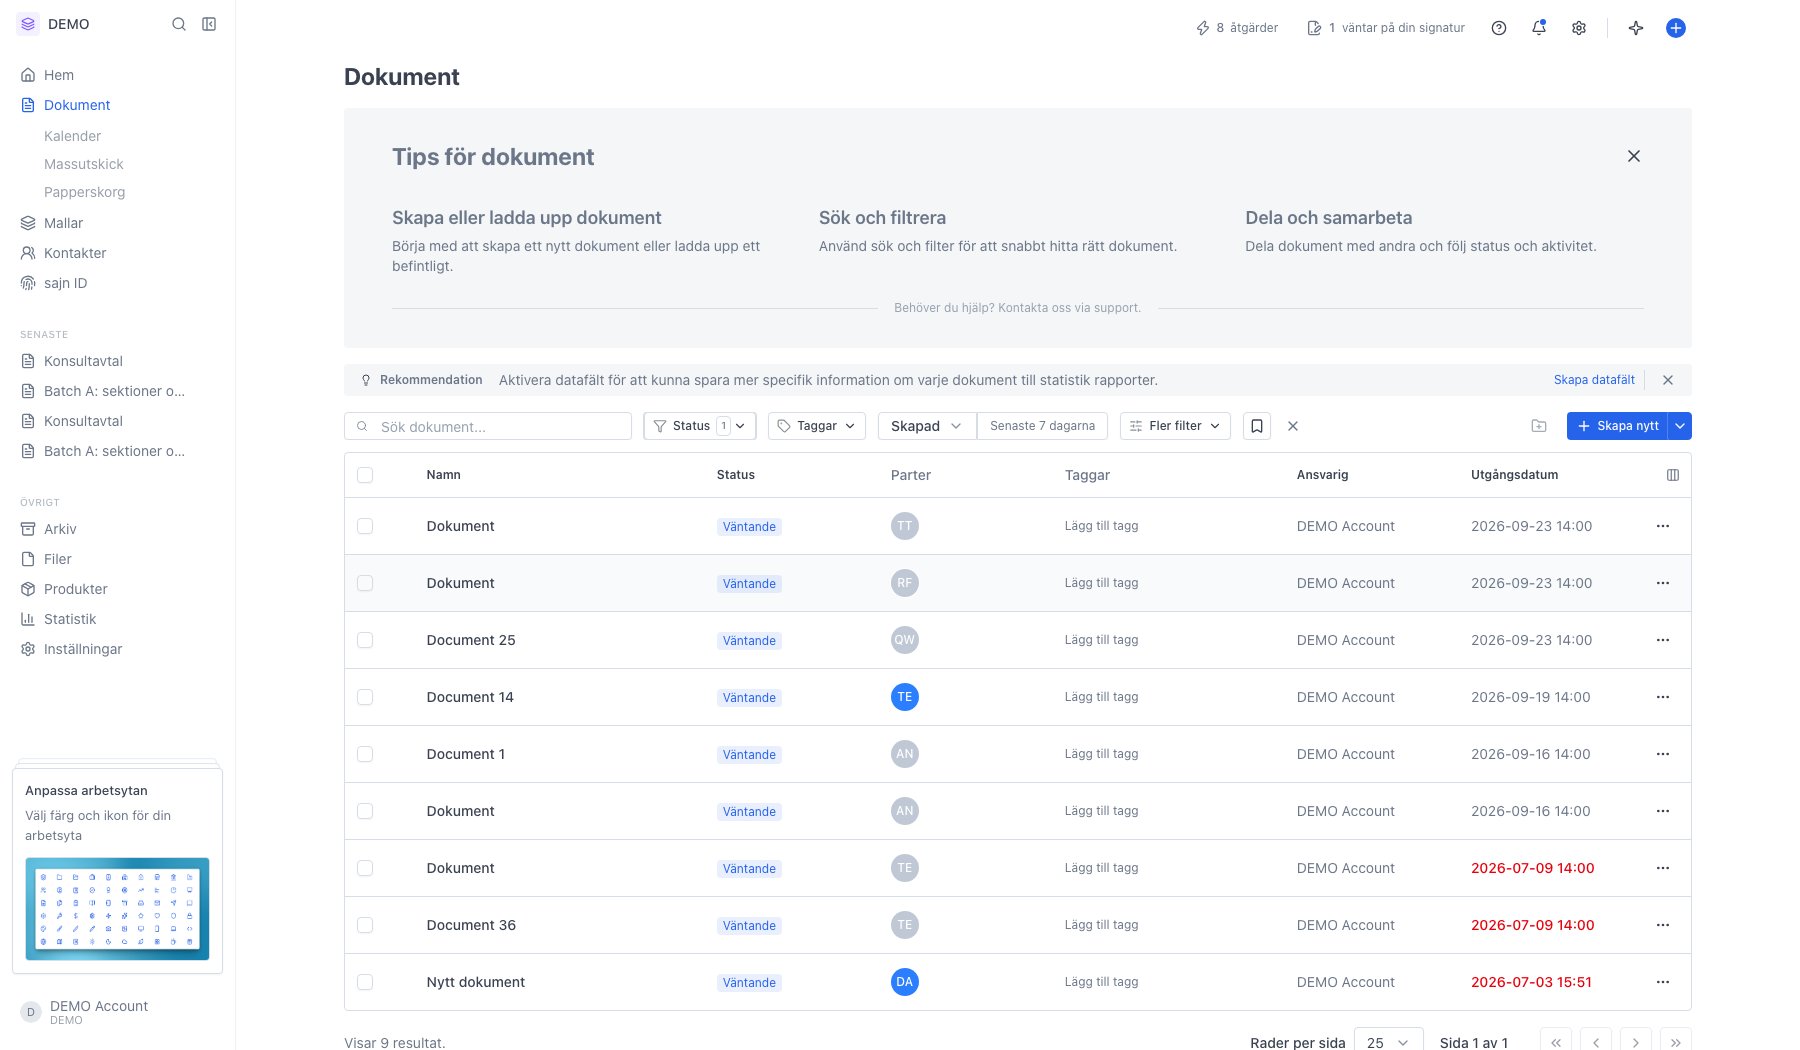
Task: Click the DA avatar in Nytt dokument row
Action: pos(905,982)
